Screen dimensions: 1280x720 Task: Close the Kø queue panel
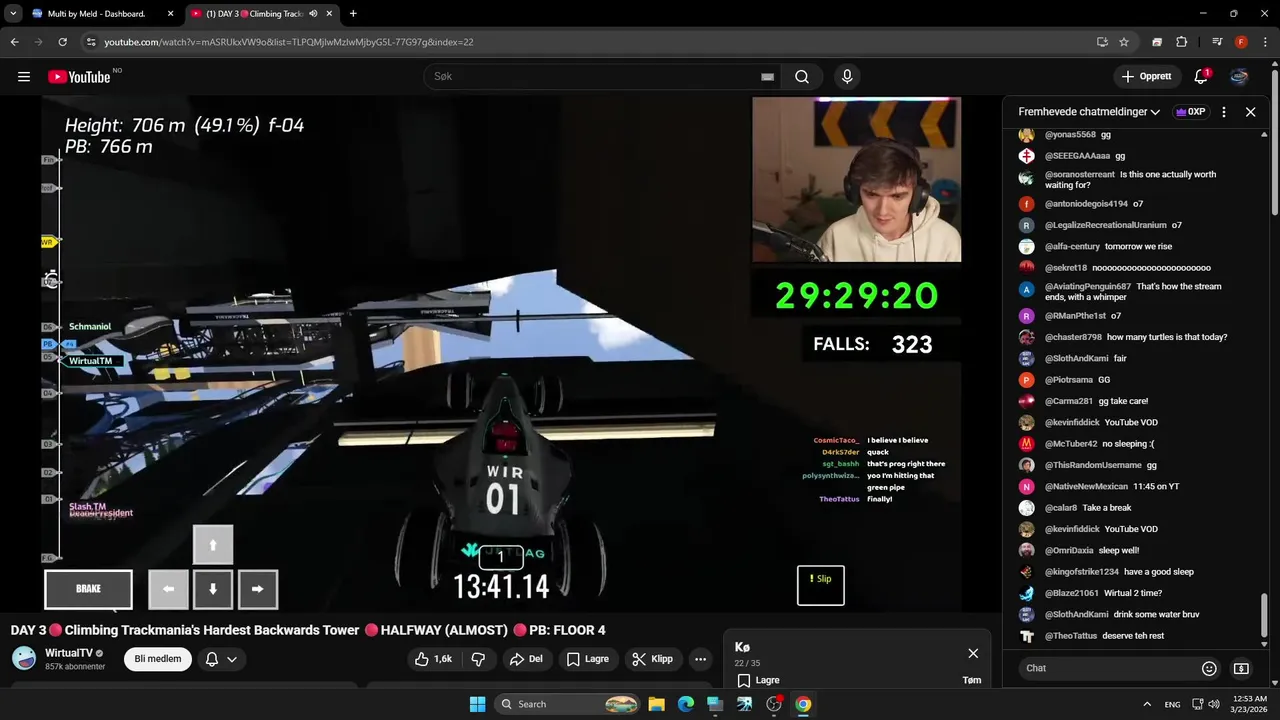click(973, 653)
